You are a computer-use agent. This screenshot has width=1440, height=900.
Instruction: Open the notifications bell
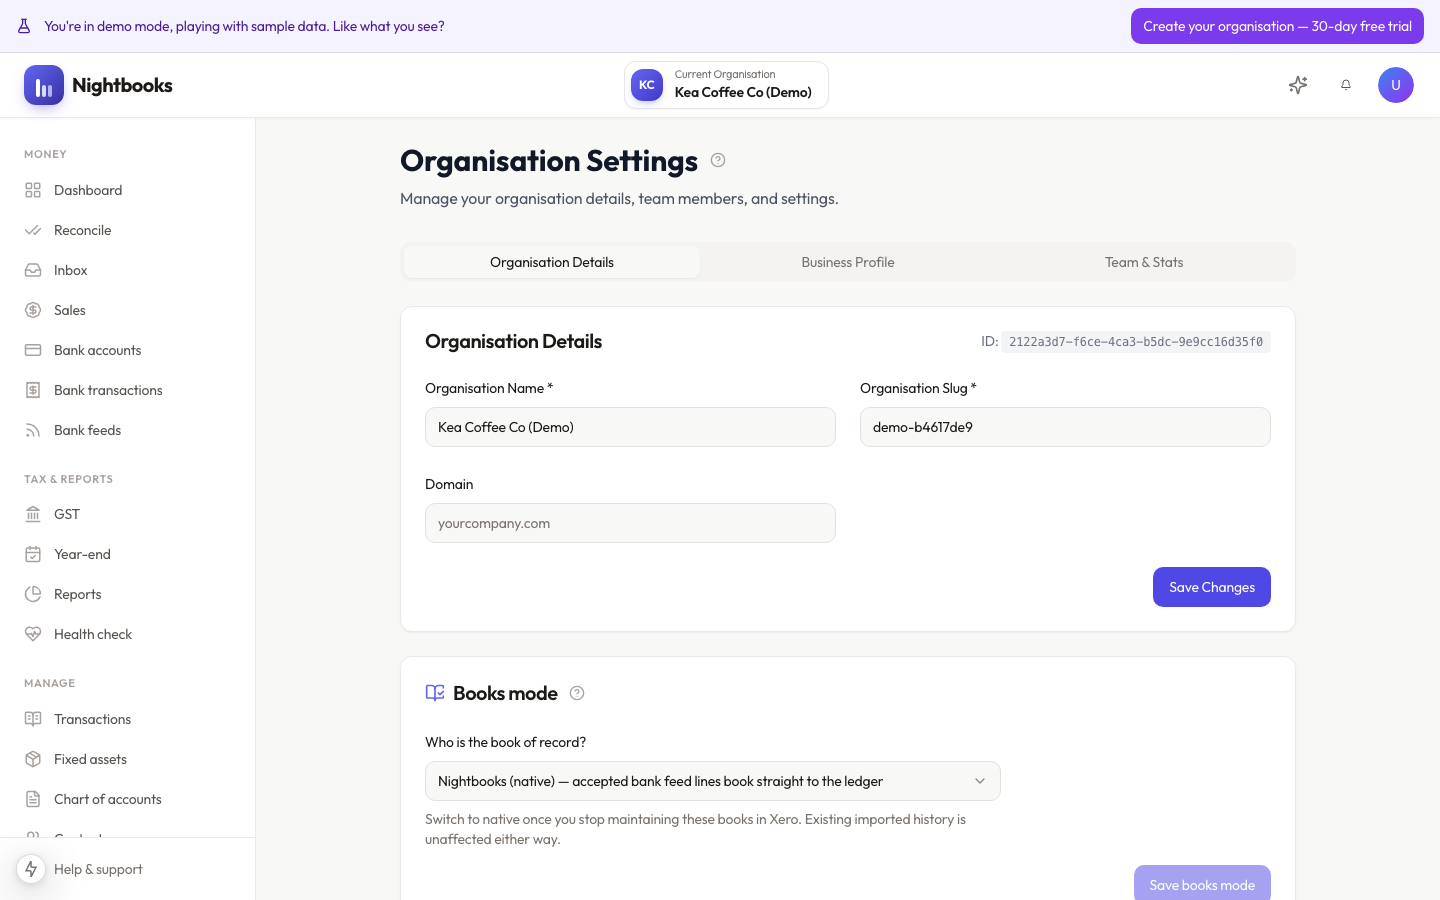pos(1346,85)
